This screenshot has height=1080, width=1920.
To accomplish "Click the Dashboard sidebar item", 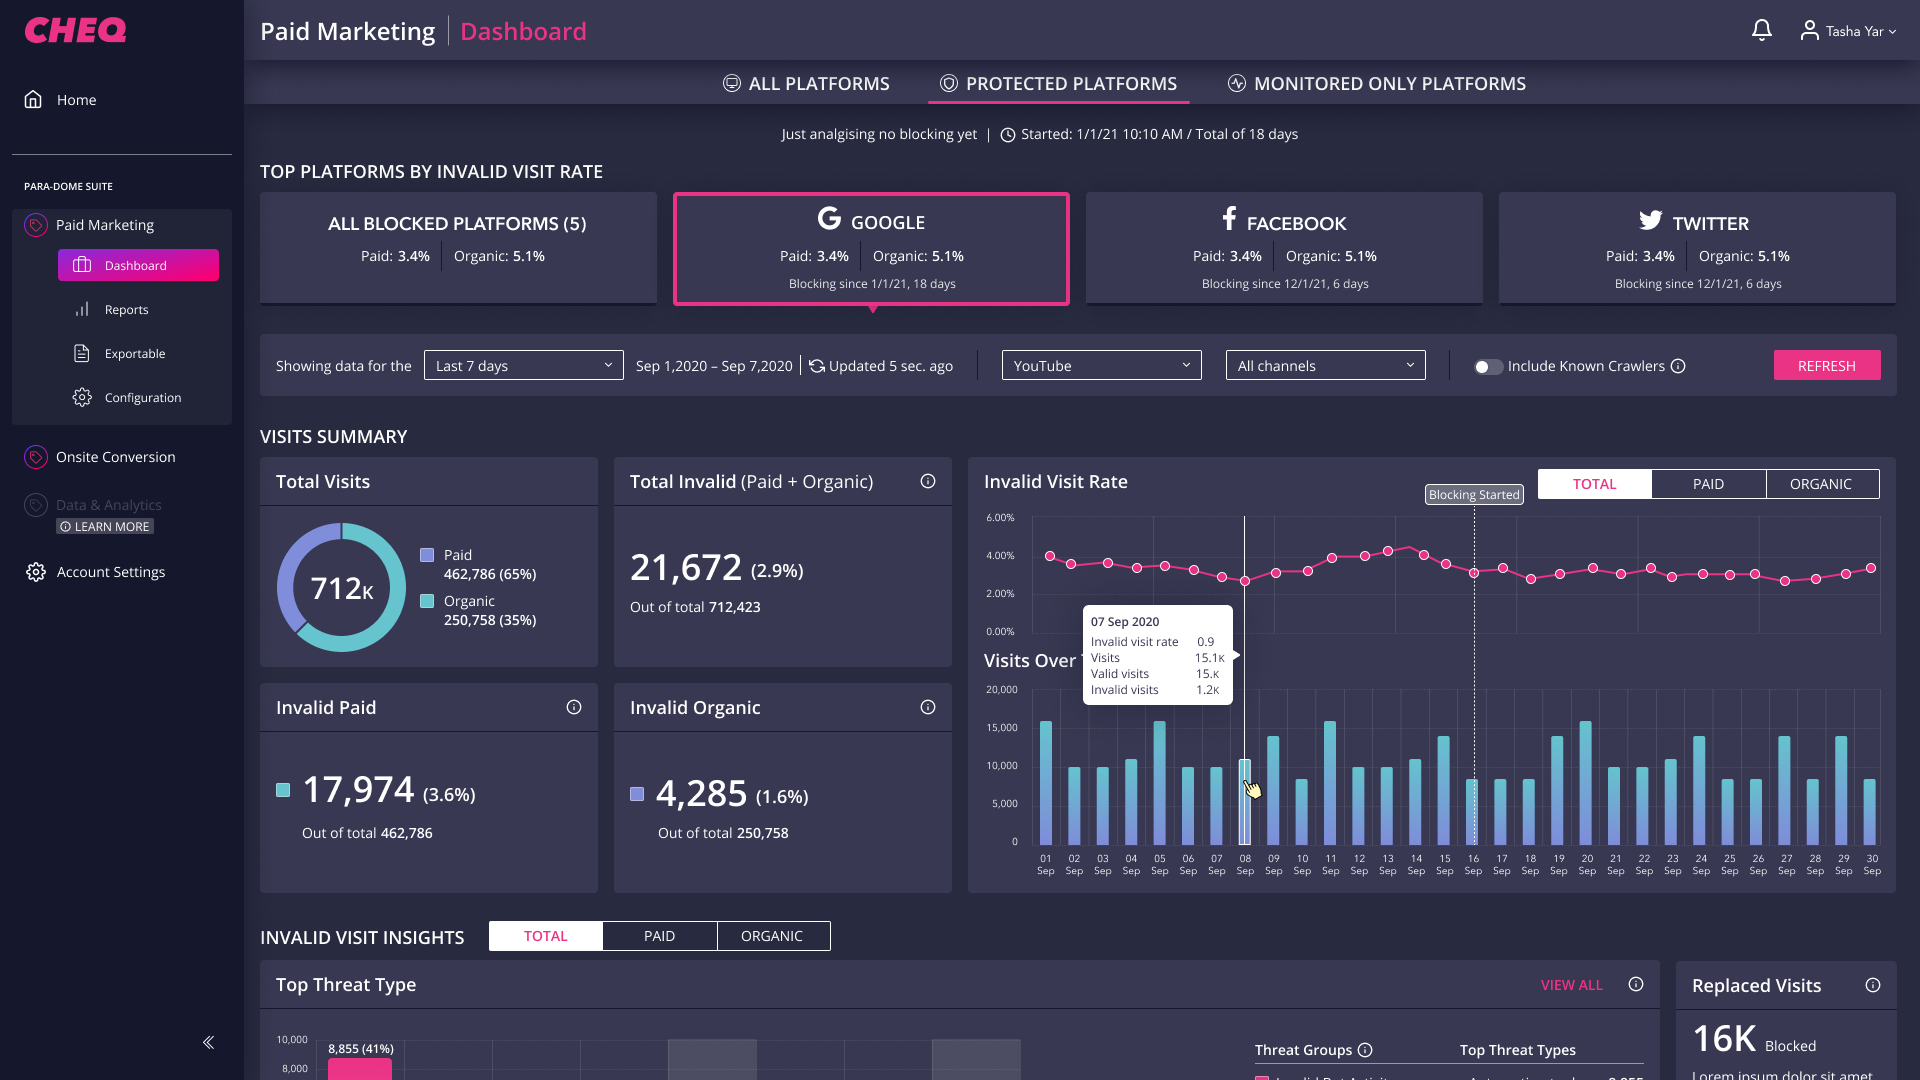I will point(138,265).
